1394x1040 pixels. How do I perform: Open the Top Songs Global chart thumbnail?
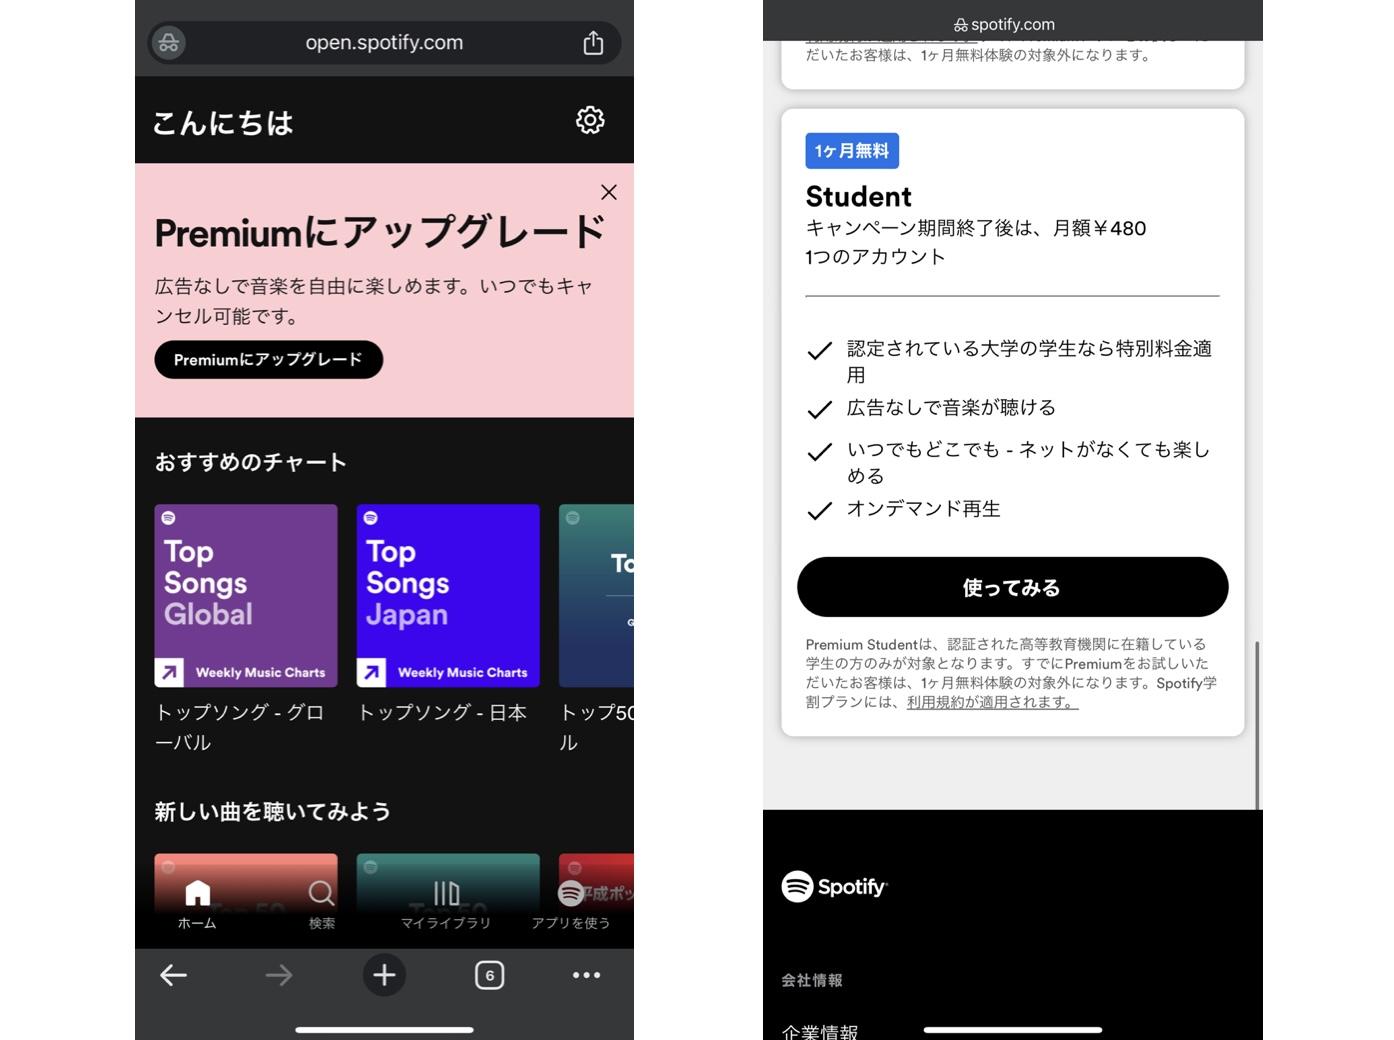coord(246,596)
